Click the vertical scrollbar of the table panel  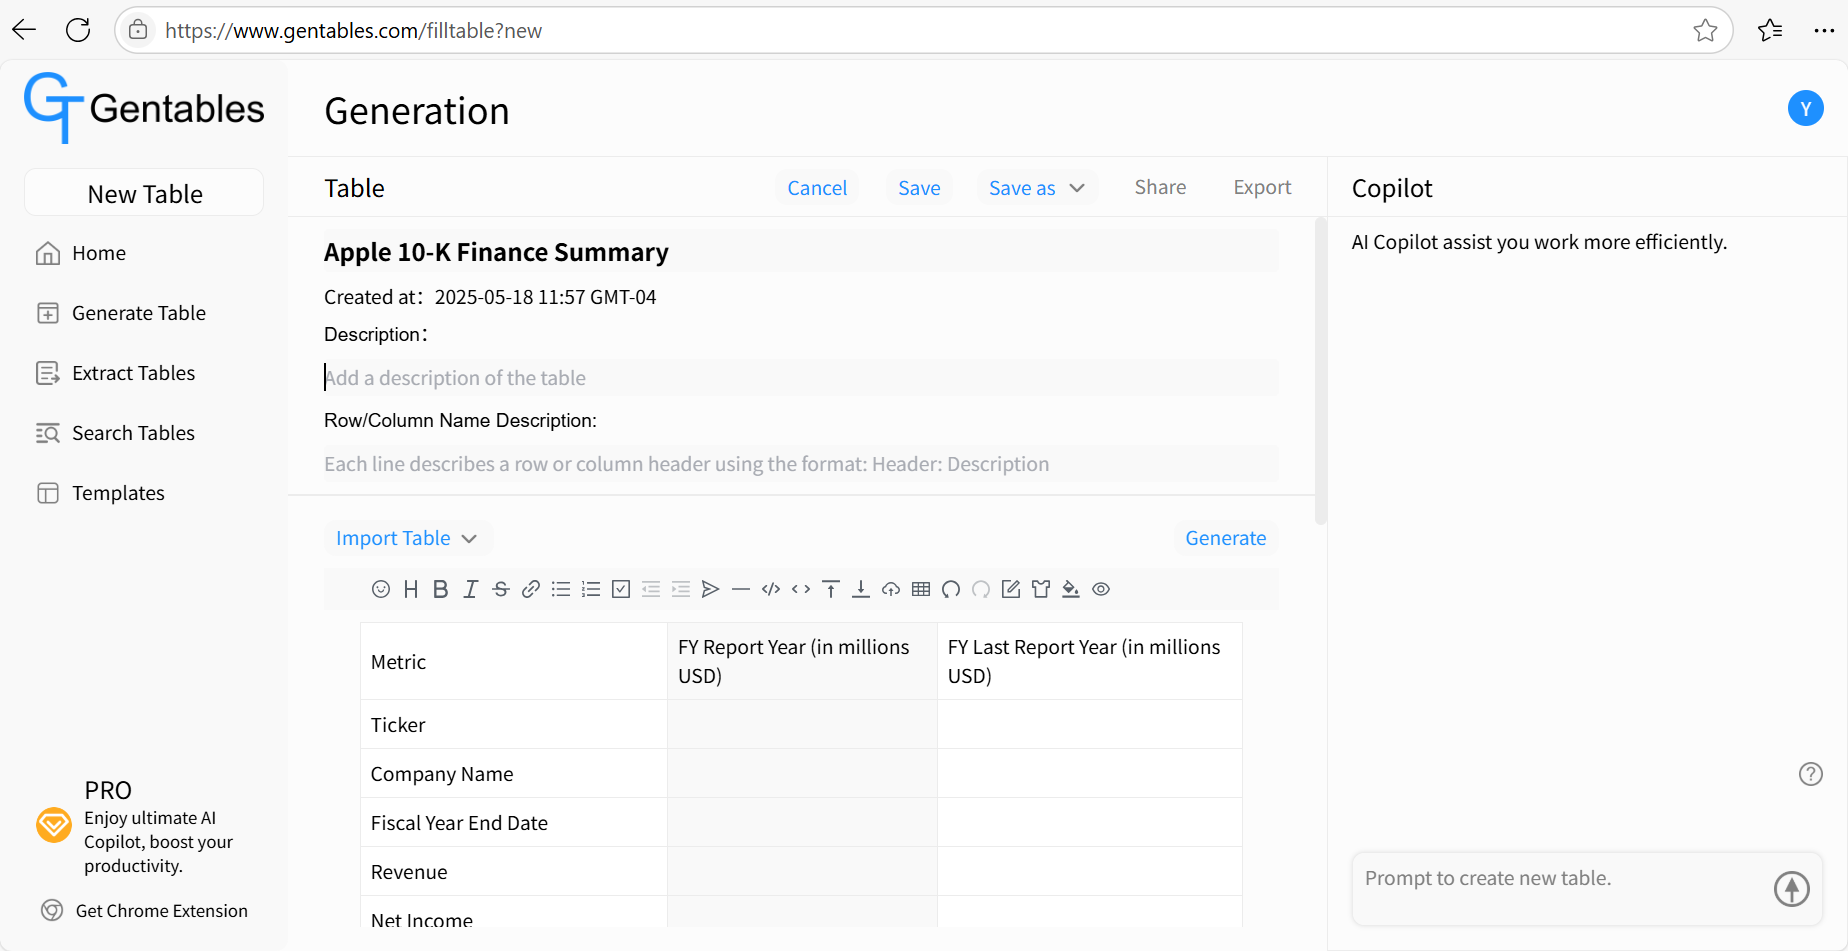(1321, 370)
